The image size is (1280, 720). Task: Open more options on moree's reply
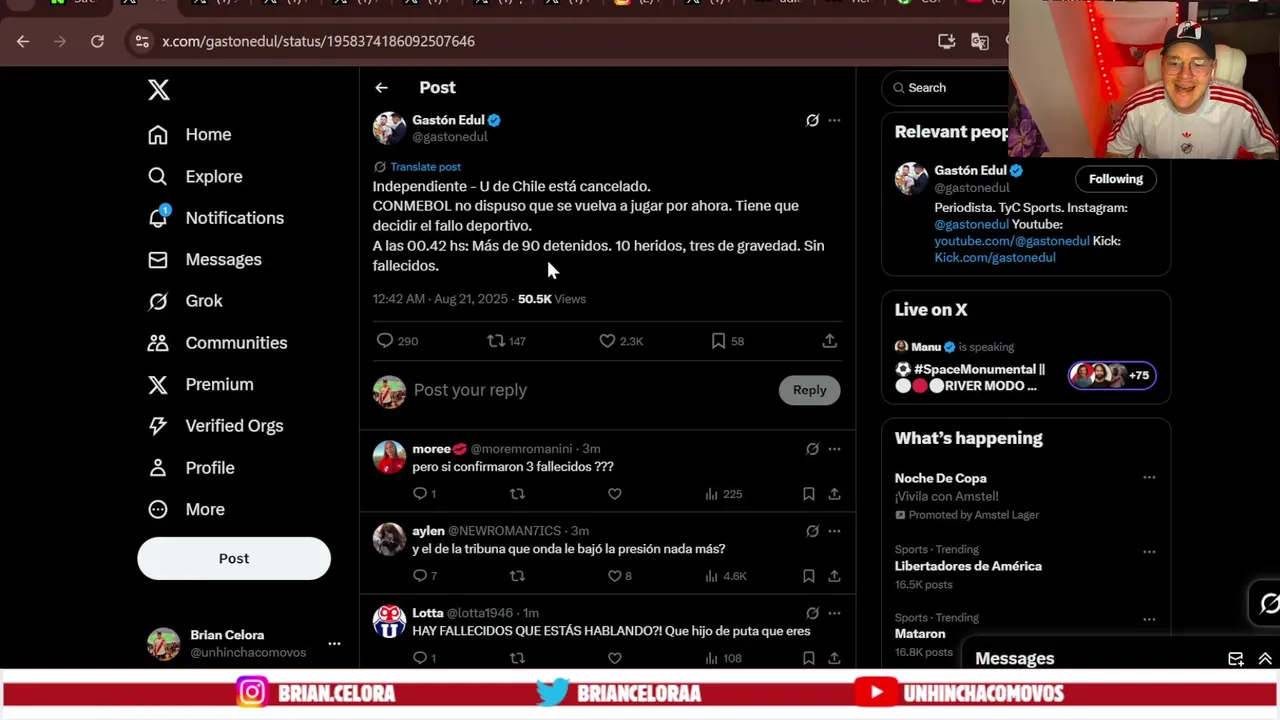tap(834, 449)
